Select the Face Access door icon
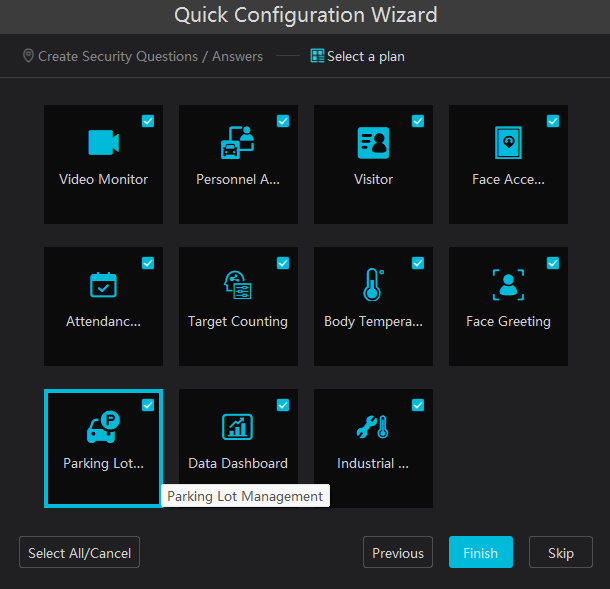The width and height of the screenshot is (610, 589). 508,143
